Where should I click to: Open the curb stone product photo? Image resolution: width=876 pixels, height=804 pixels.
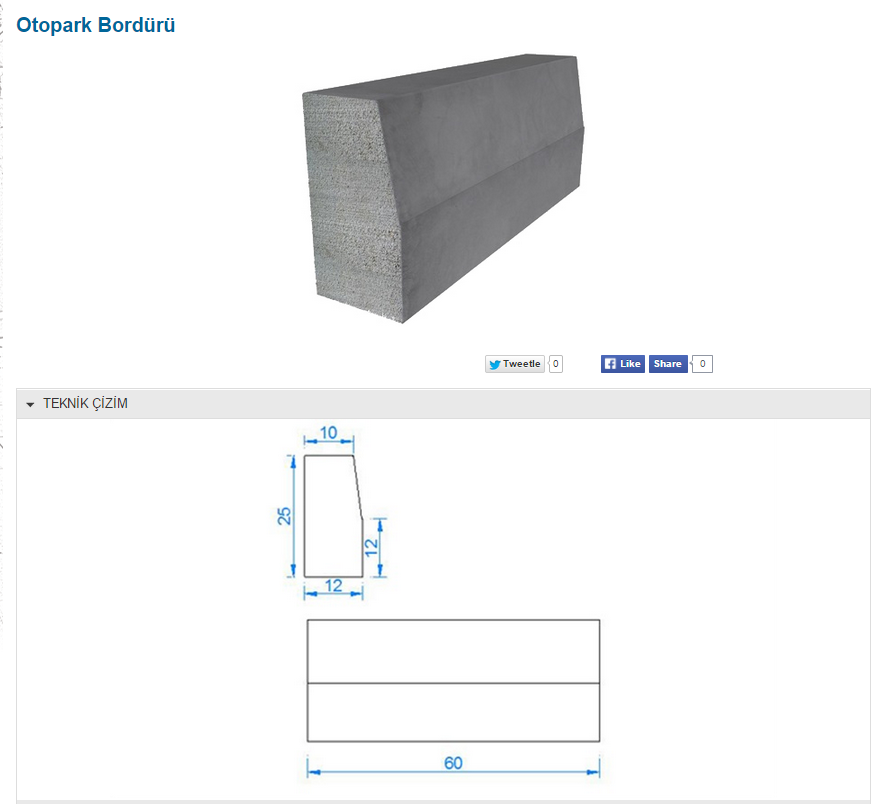(443, 188)
